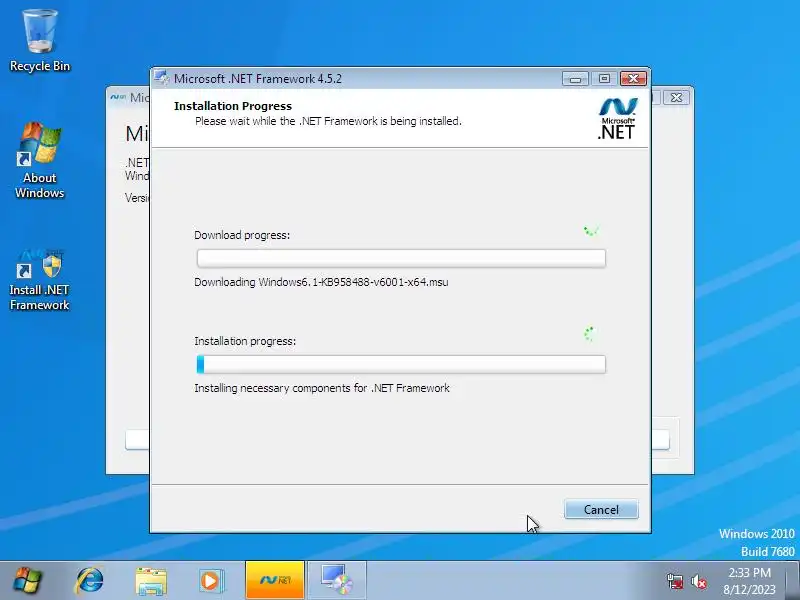The image size is (800, 600).
Task: Select the Install .NET Framework desktop shortcut
Action: point(40,281)
